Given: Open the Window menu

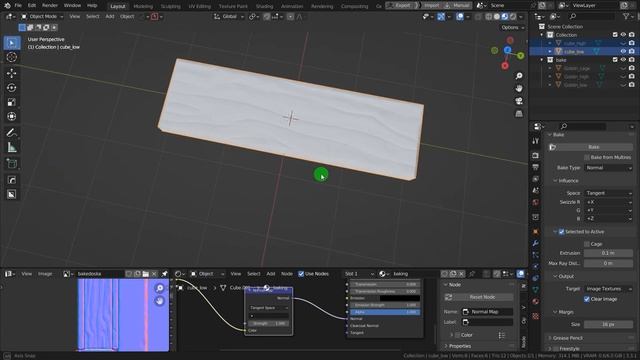Looking at the screenshot, I should pyautogui.click(x=72, y=6).
